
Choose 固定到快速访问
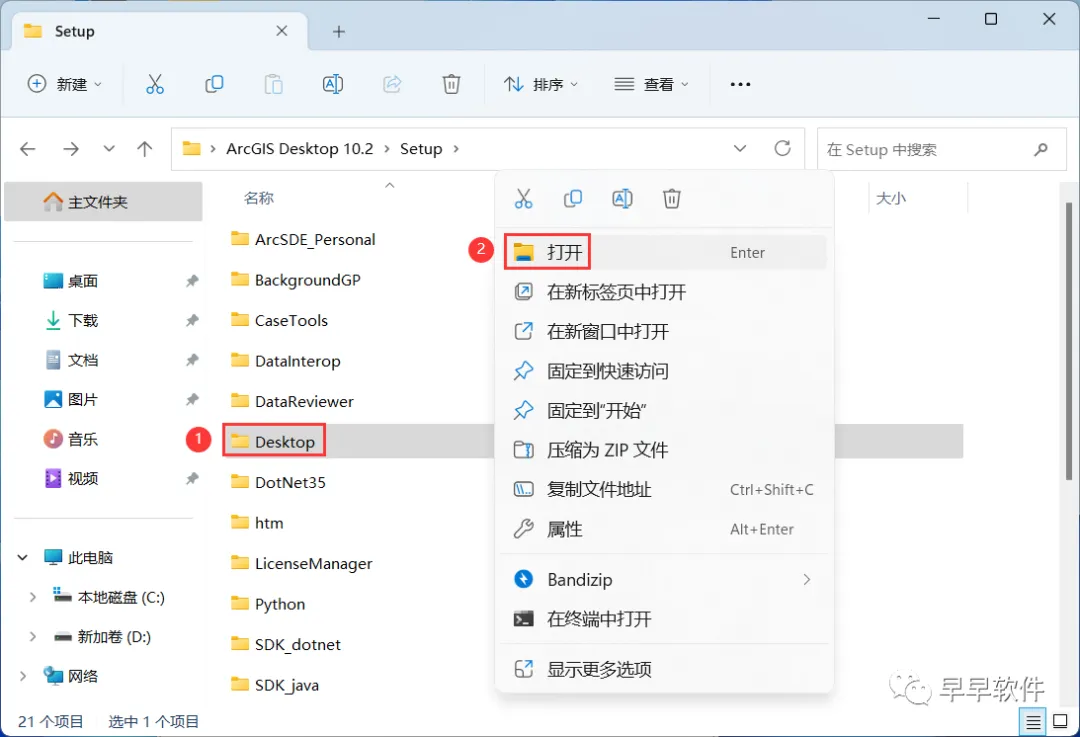point(665,371)
